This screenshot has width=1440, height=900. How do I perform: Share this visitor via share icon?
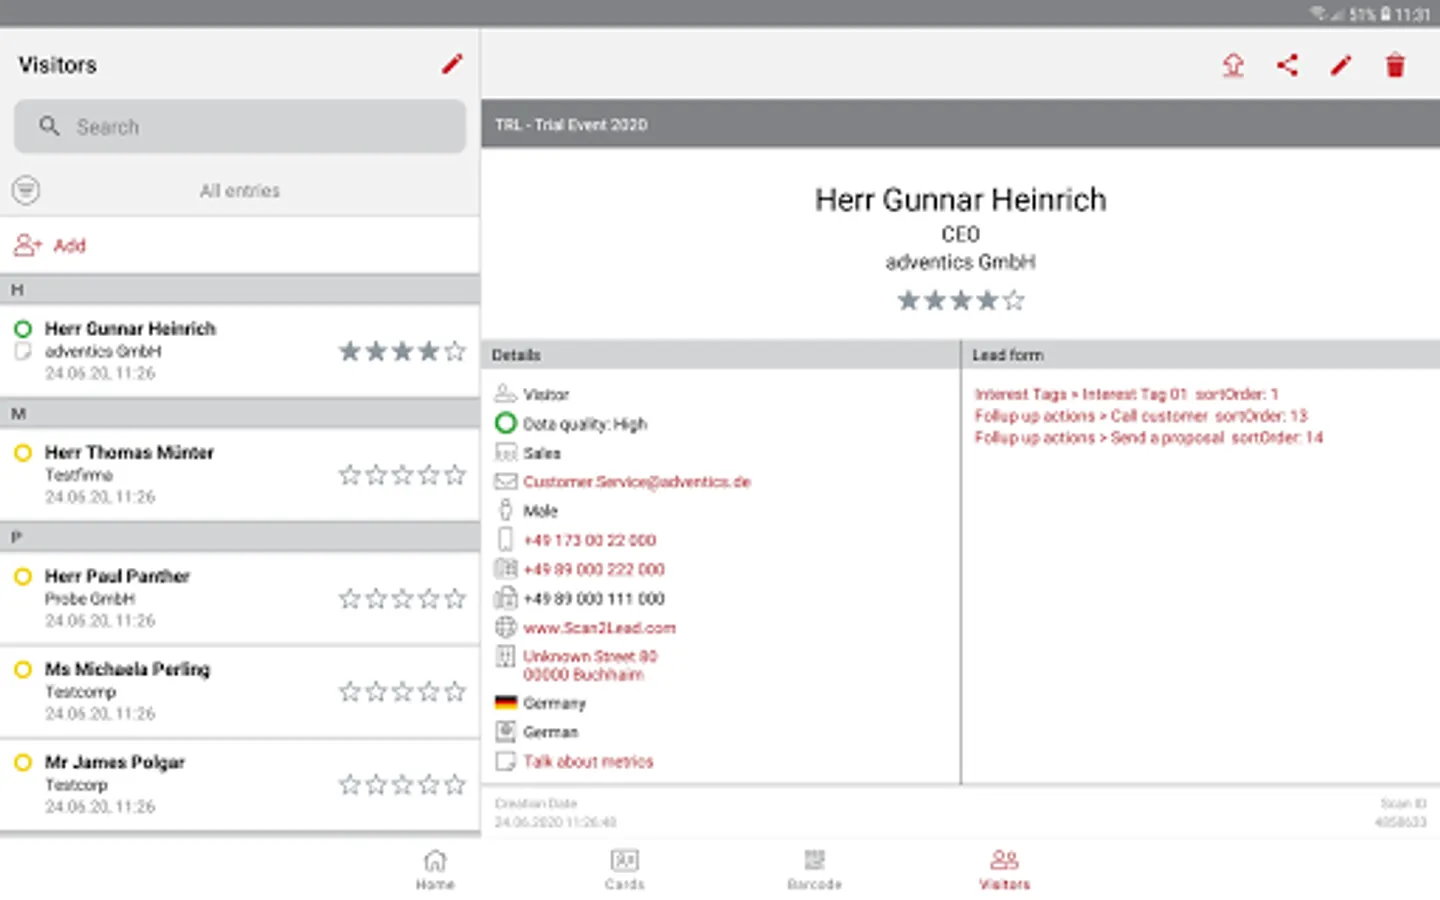1287,65
